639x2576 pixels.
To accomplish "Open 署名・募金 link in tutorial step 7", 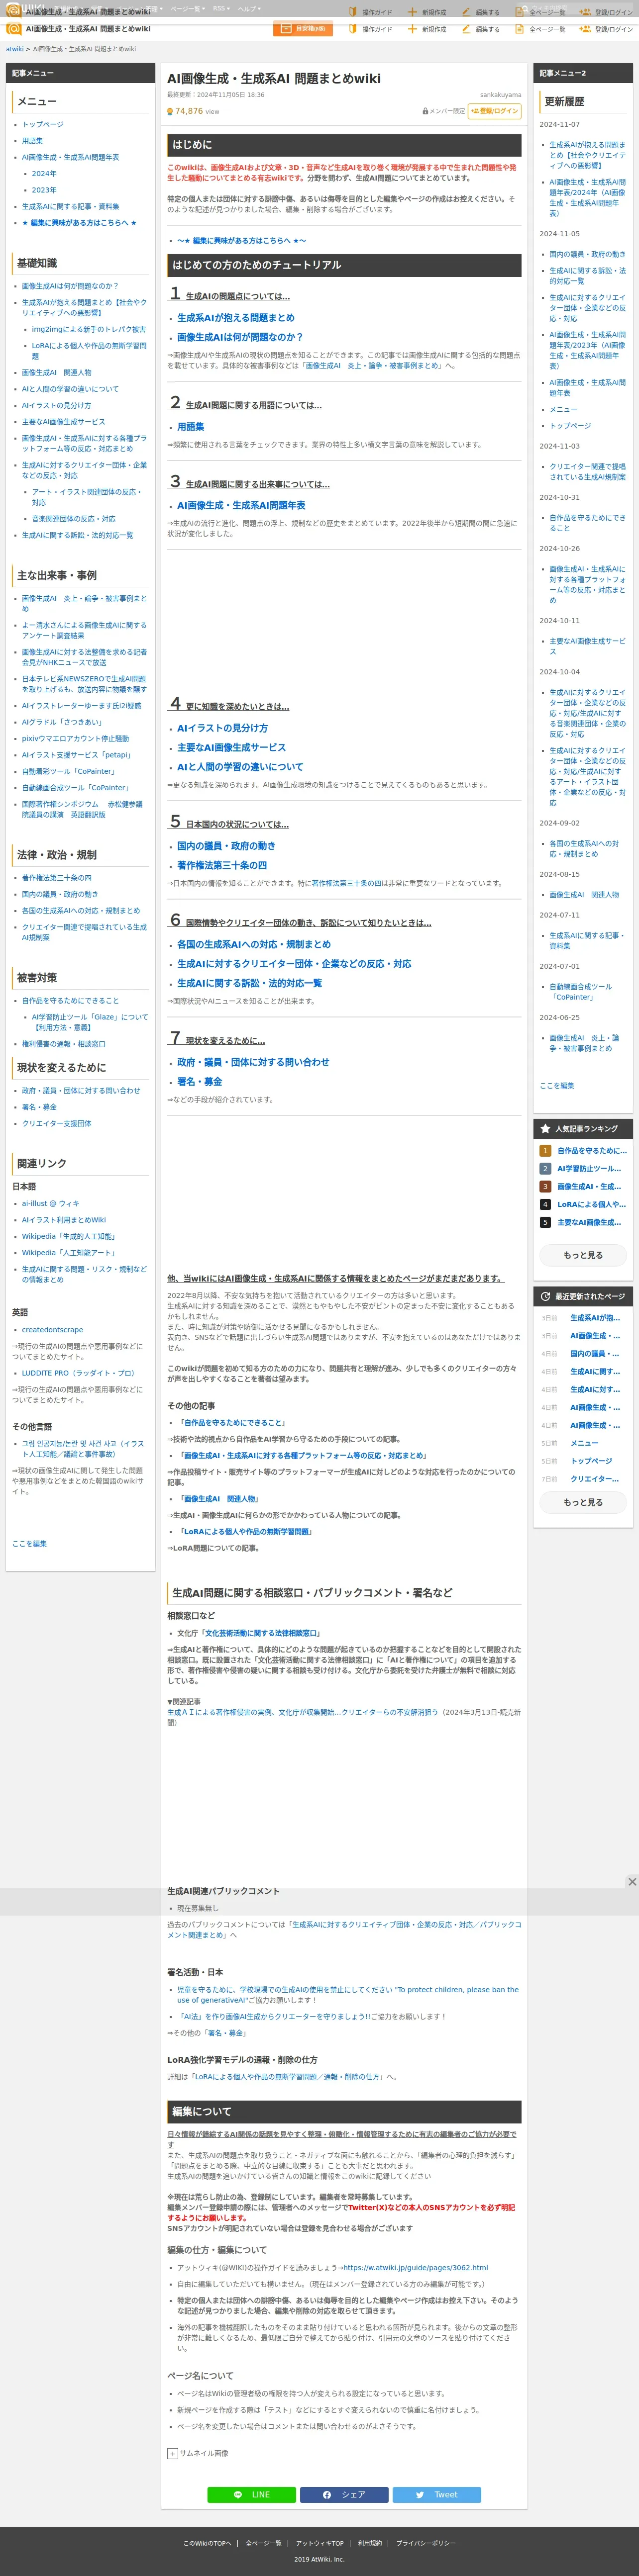I will click(x=200, y=1082).
